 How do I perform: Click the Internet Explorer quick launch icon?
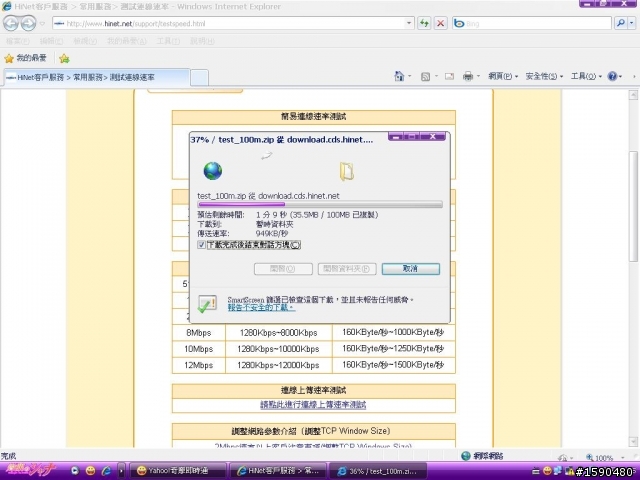106,471
